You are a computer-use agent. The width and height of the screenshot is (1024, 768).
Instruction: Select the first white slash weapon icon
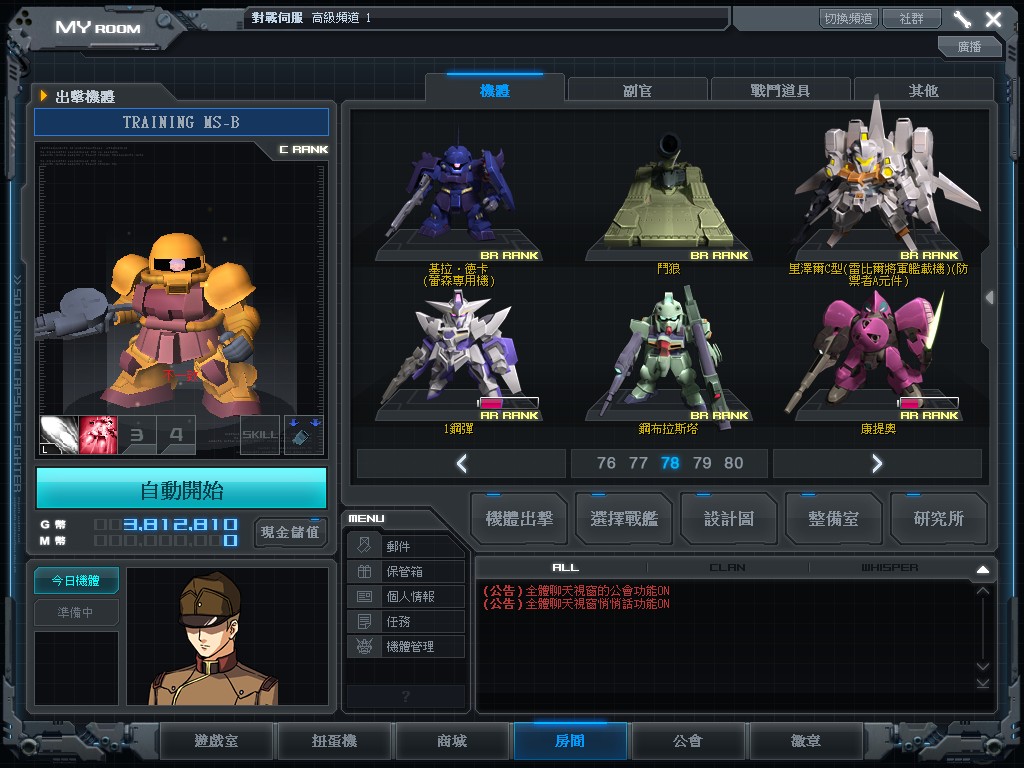point(59,434)
